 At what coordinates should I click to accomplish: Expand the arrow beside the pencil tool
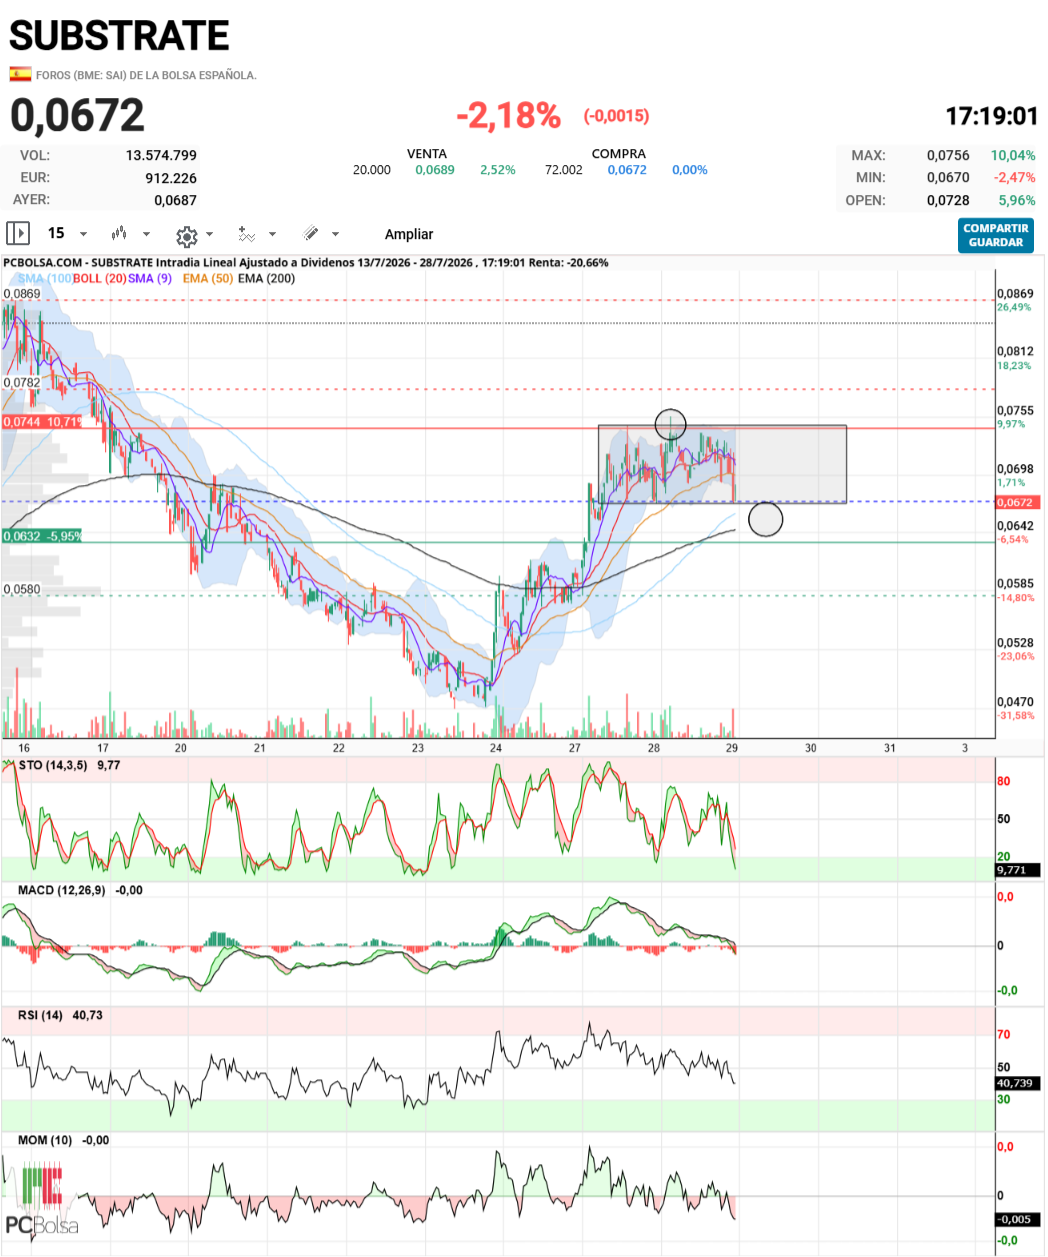(x=335, y=234)
